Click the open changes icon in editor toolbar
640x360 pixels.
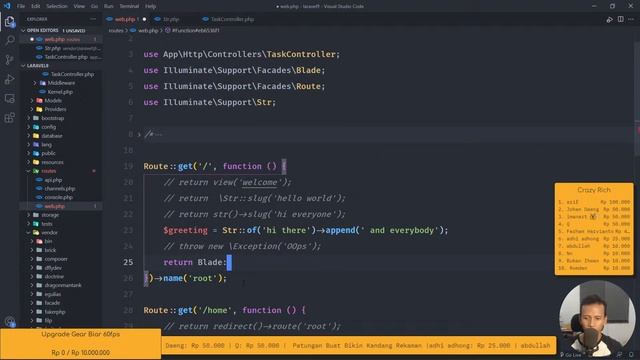pyautogui.click(x=609, y=19)
